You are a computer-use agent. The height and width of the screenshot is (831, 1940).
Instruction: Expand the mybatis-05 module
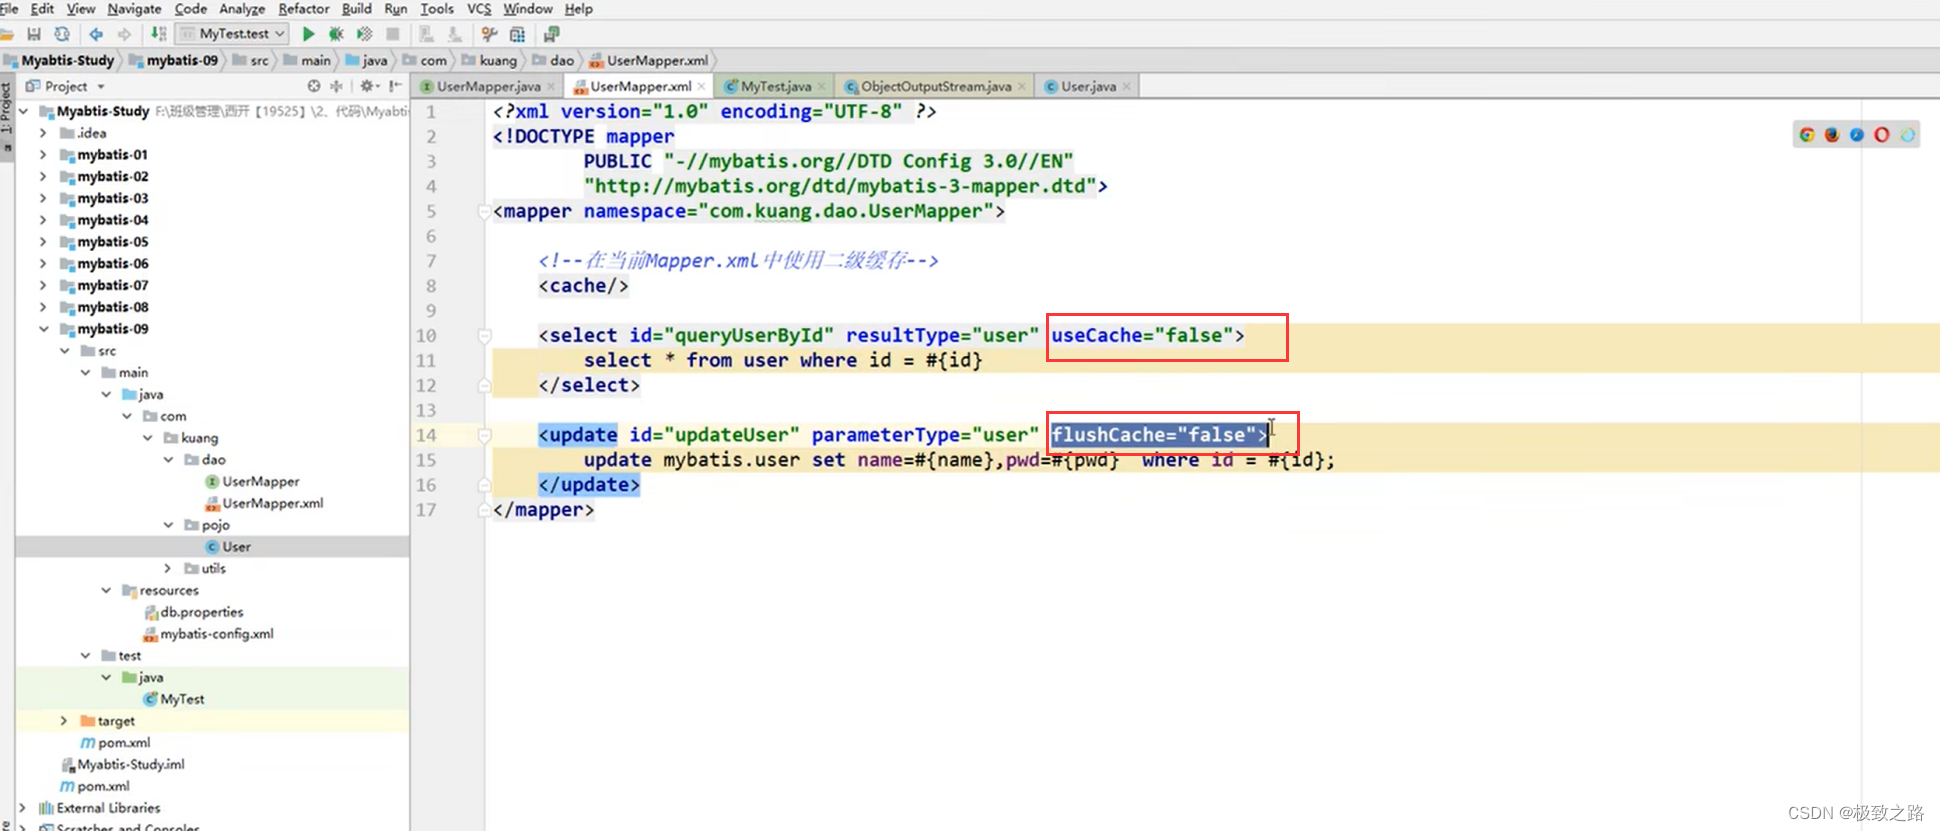click(x=43, y=242)
